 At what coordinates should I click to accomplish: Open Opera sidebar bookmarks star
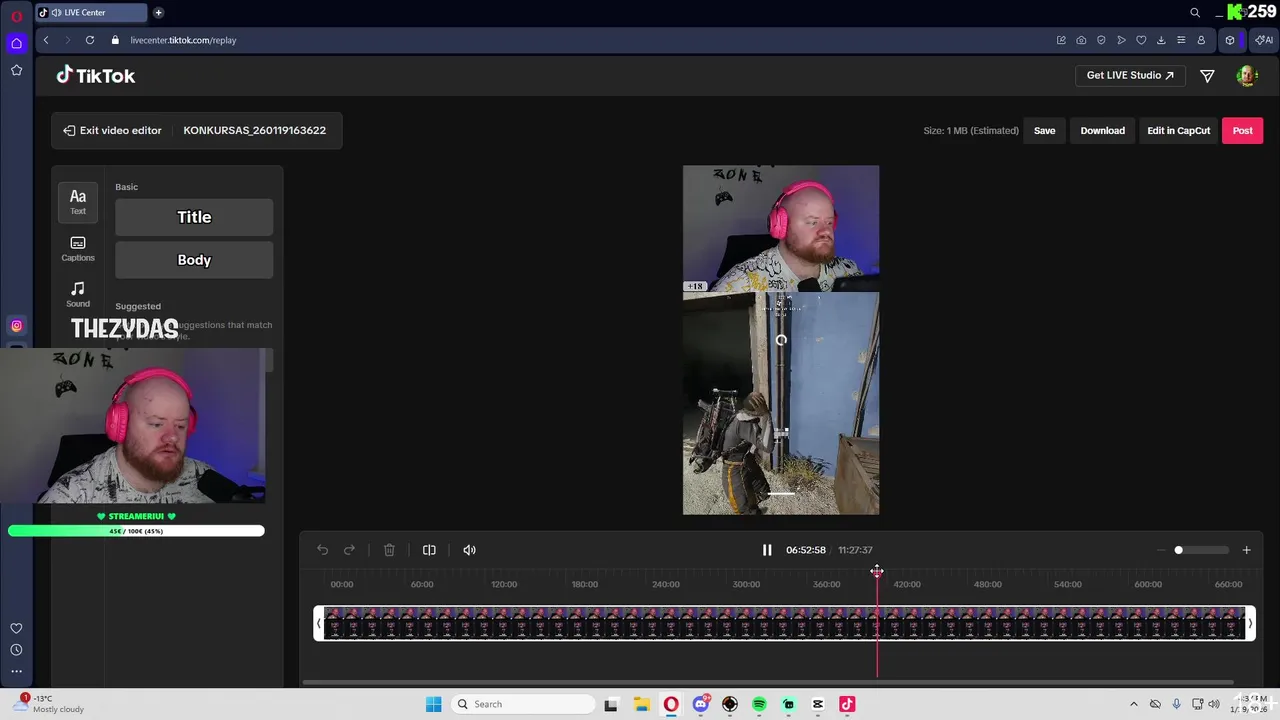tap(16, 70)
